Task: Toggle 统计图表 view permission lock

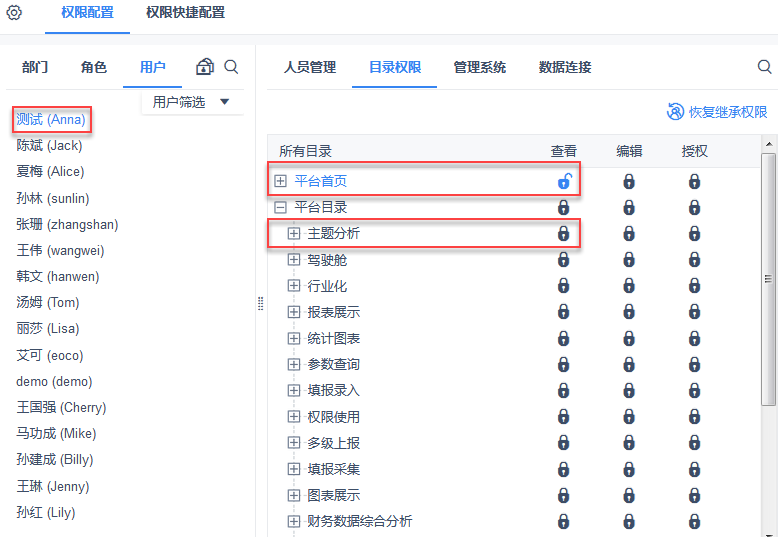Action: 564,339
